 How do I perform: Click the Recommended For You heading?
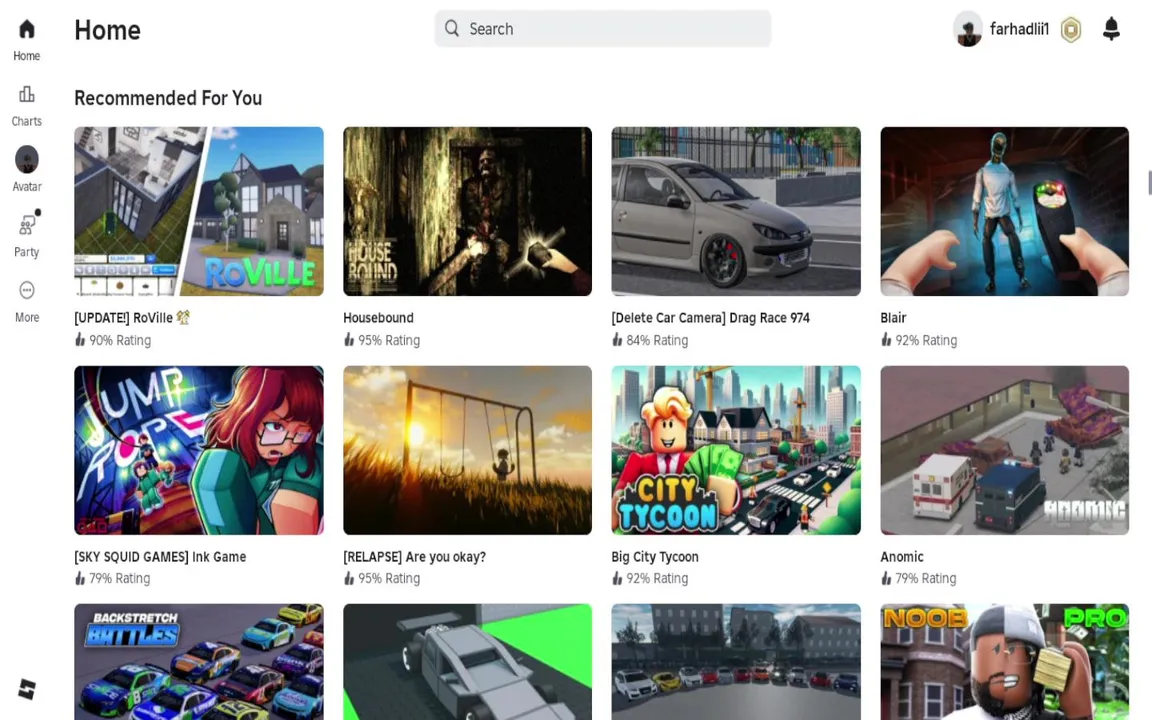[x=168, y=98]
